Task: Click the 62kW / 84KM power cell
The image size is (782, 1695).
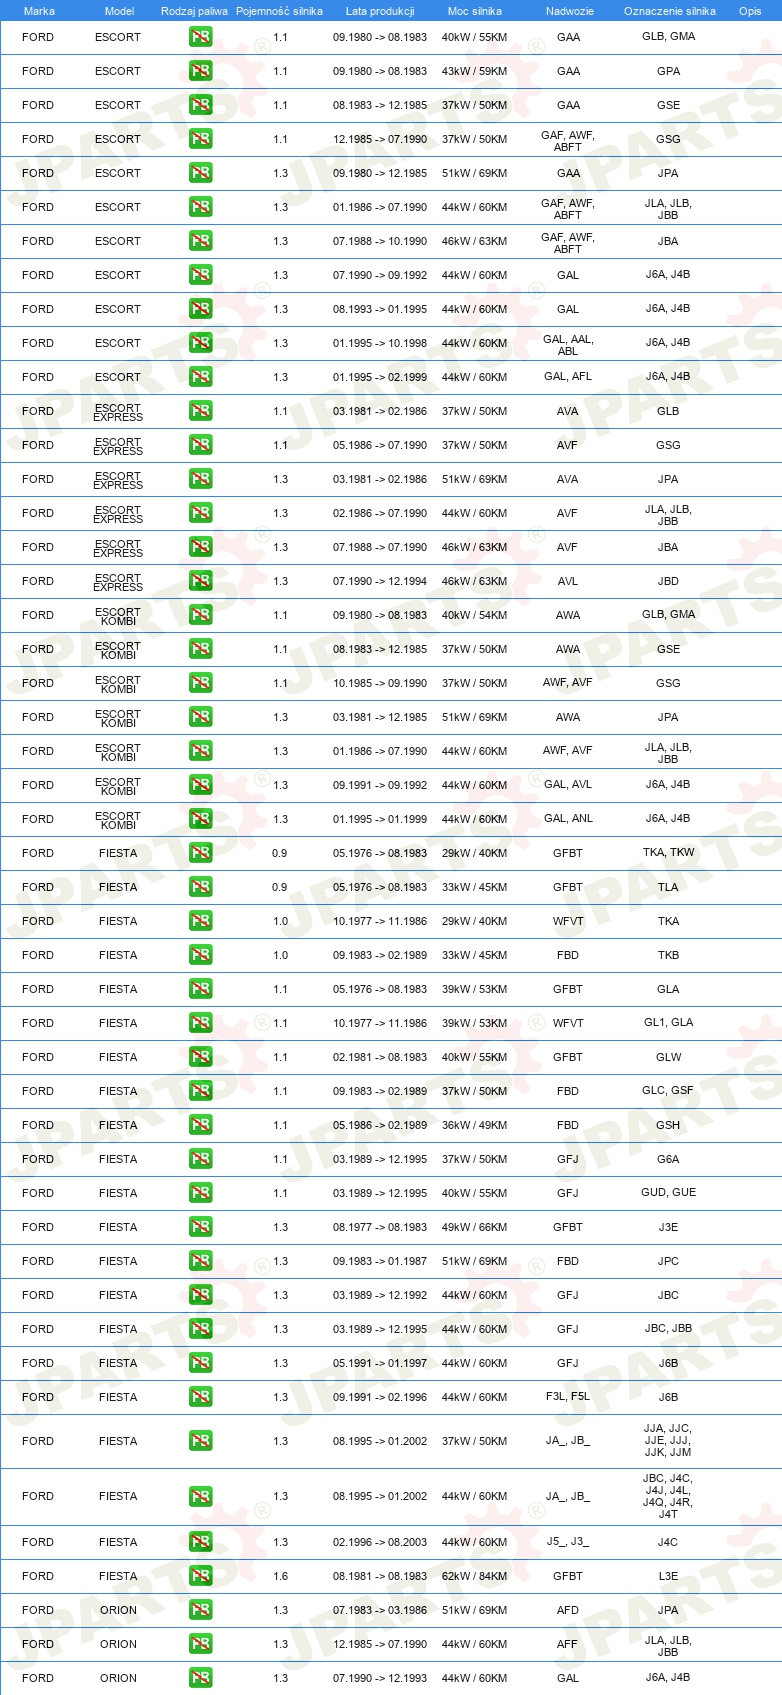Action: point(474,1576)
